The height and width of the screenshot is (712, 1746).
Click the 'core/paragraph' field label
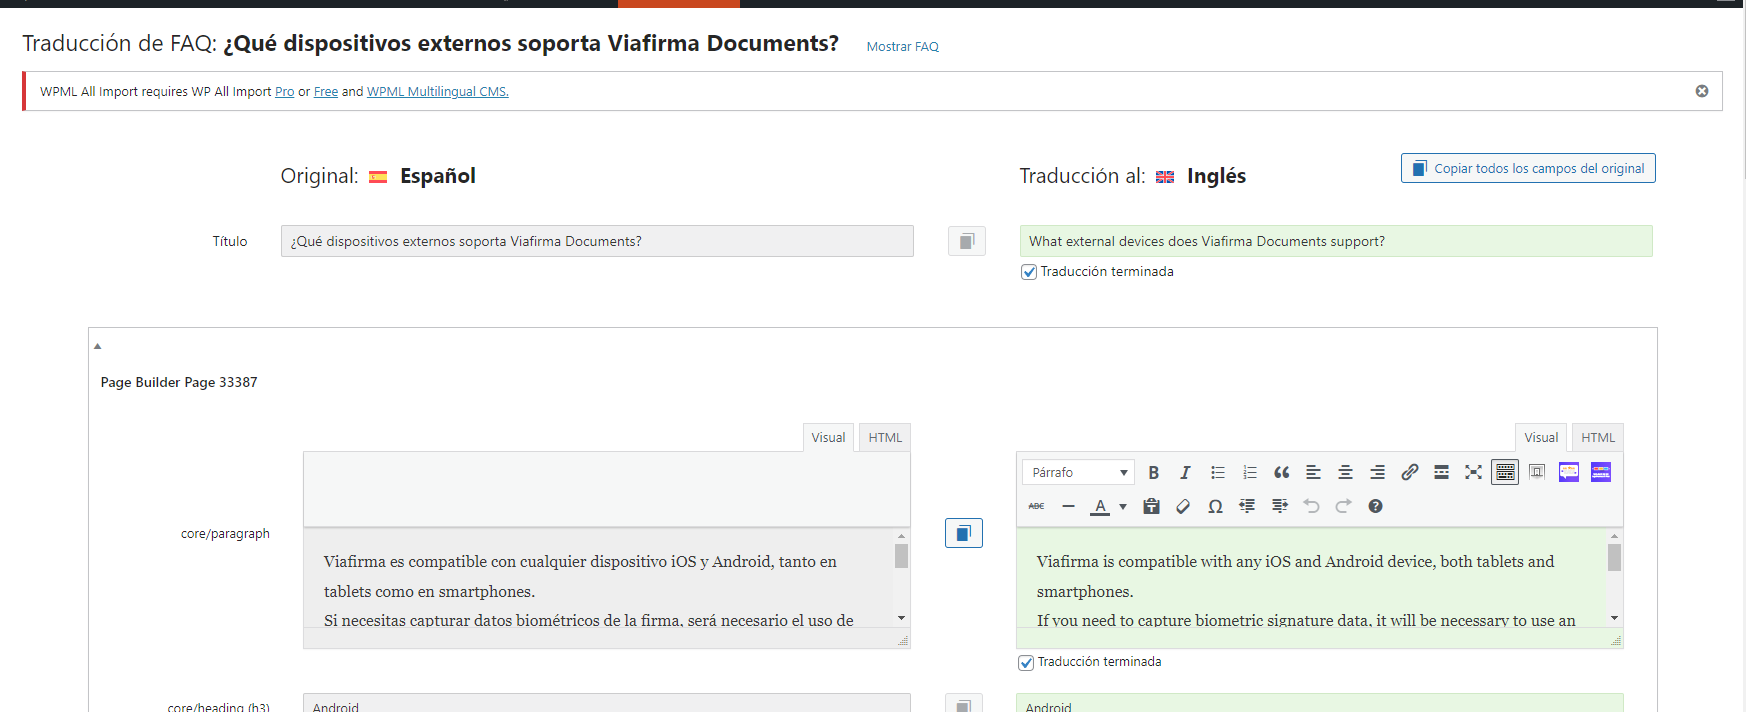click(225, 534)
